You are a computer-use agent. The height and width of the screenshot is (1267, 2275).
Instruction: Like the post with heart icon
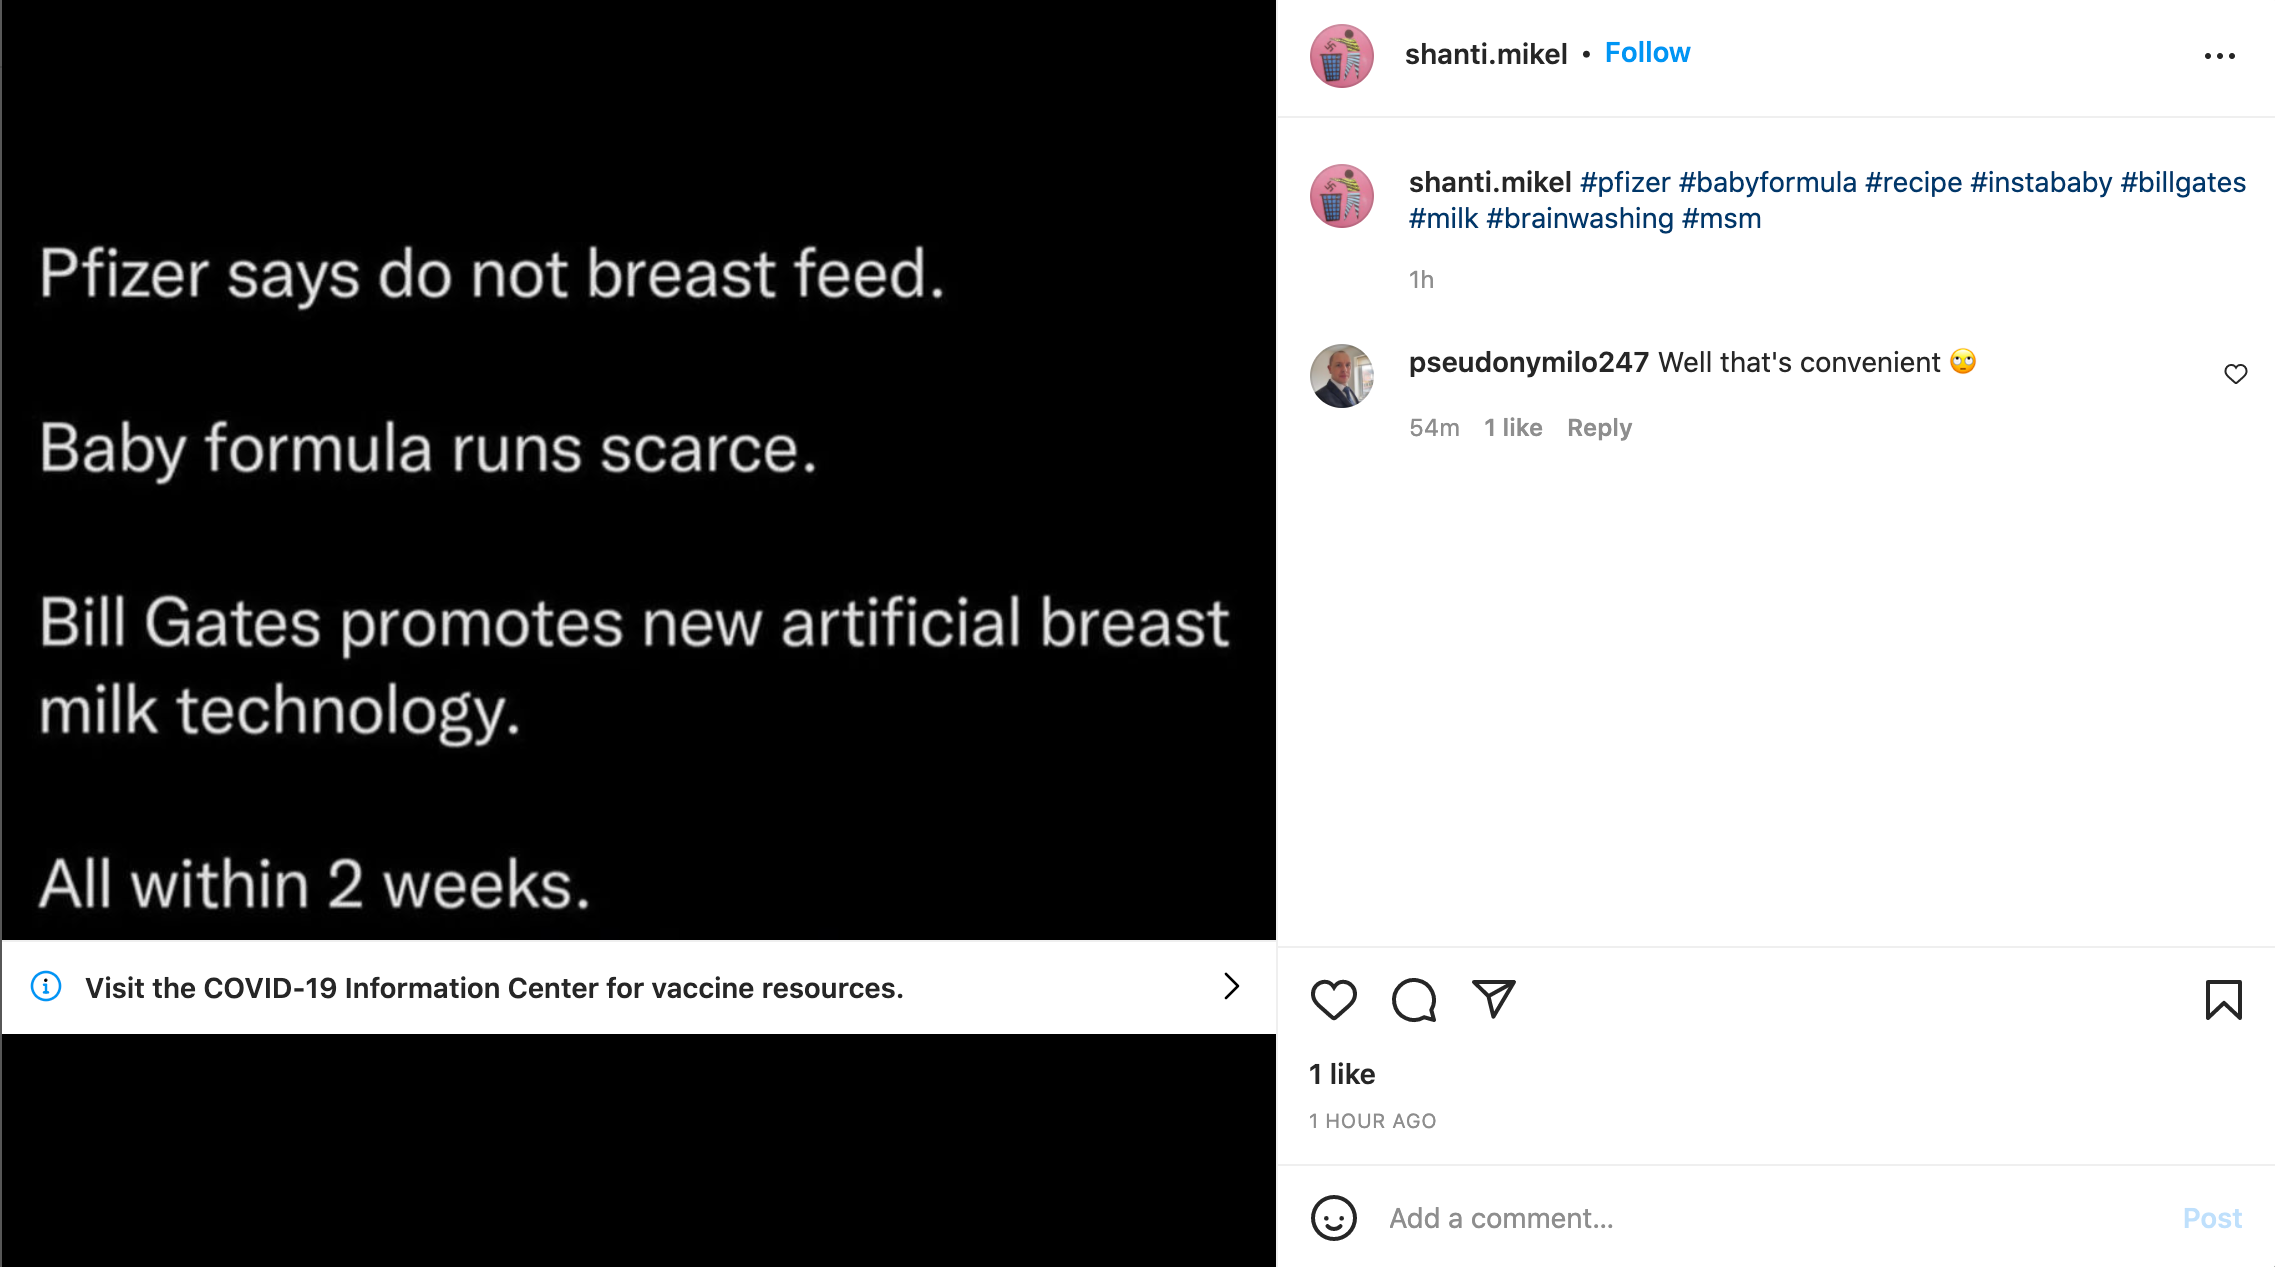tap(1333, 999)
